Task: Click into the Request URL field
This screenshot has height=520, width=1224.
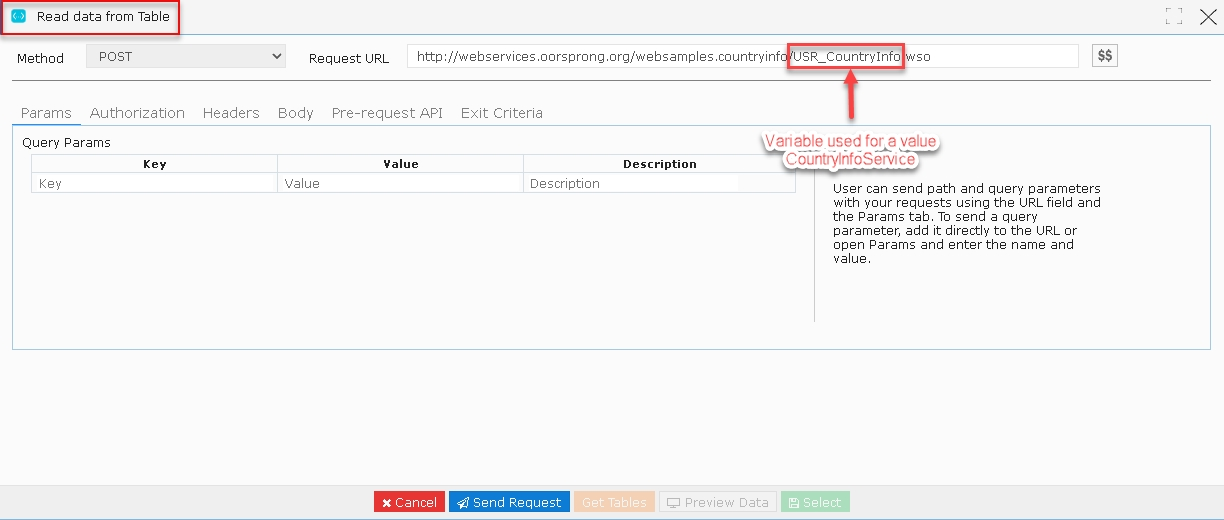Action: (743, 56)
